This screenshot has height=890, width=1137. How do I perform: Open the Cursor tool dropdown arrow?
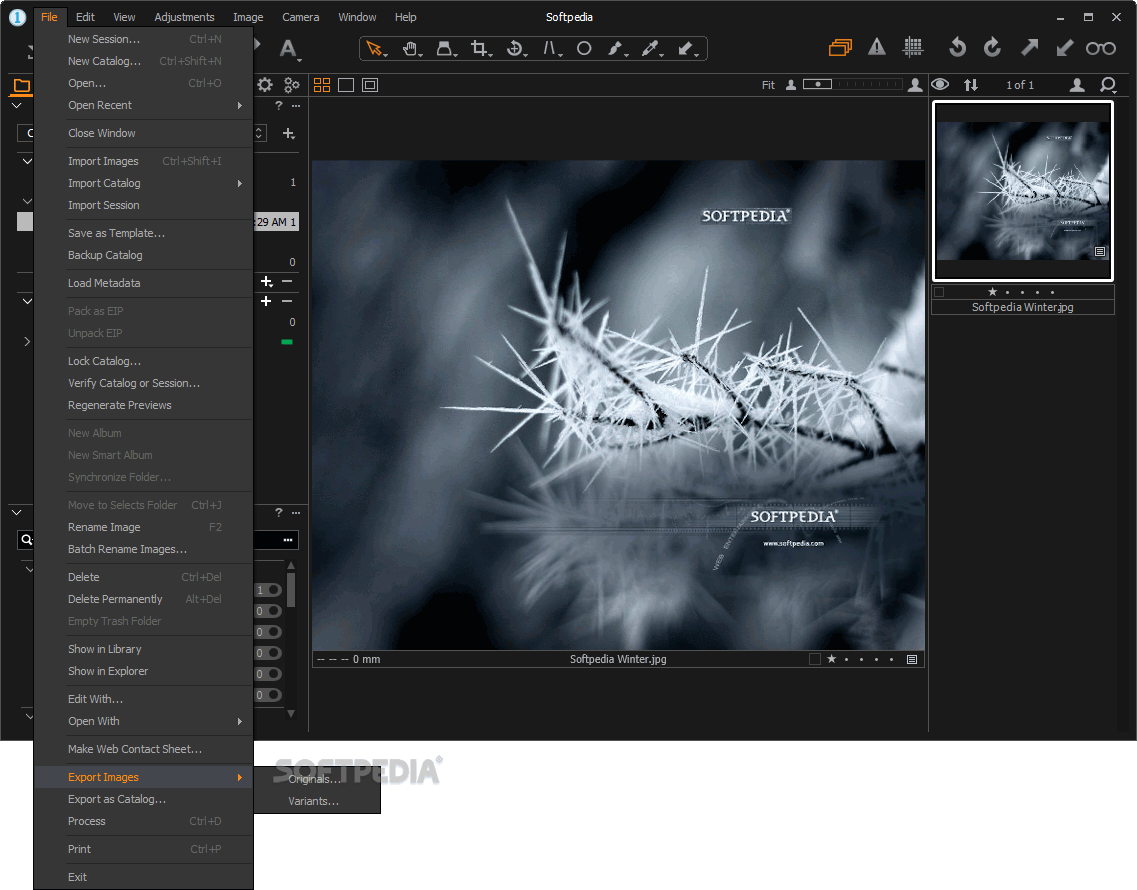coord(386,55)
